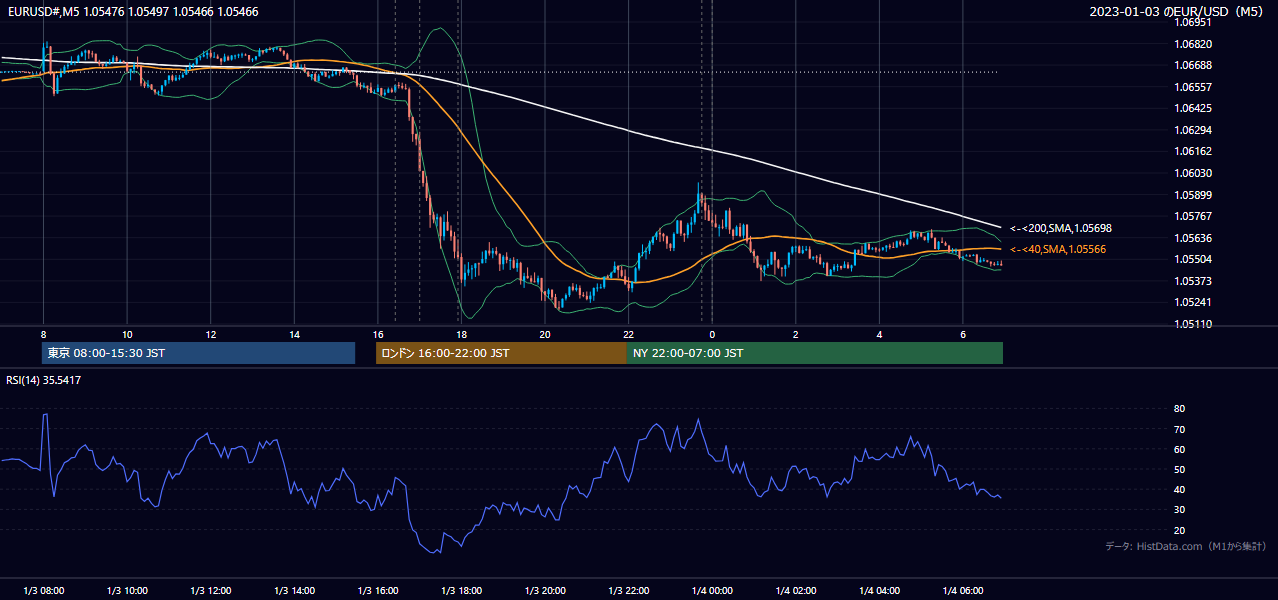Click the ロンドン 16:00-22:00 JST session bar
Image resolution: width=1278 pixels, height=600 pixels.
click(x=501, y=353)
